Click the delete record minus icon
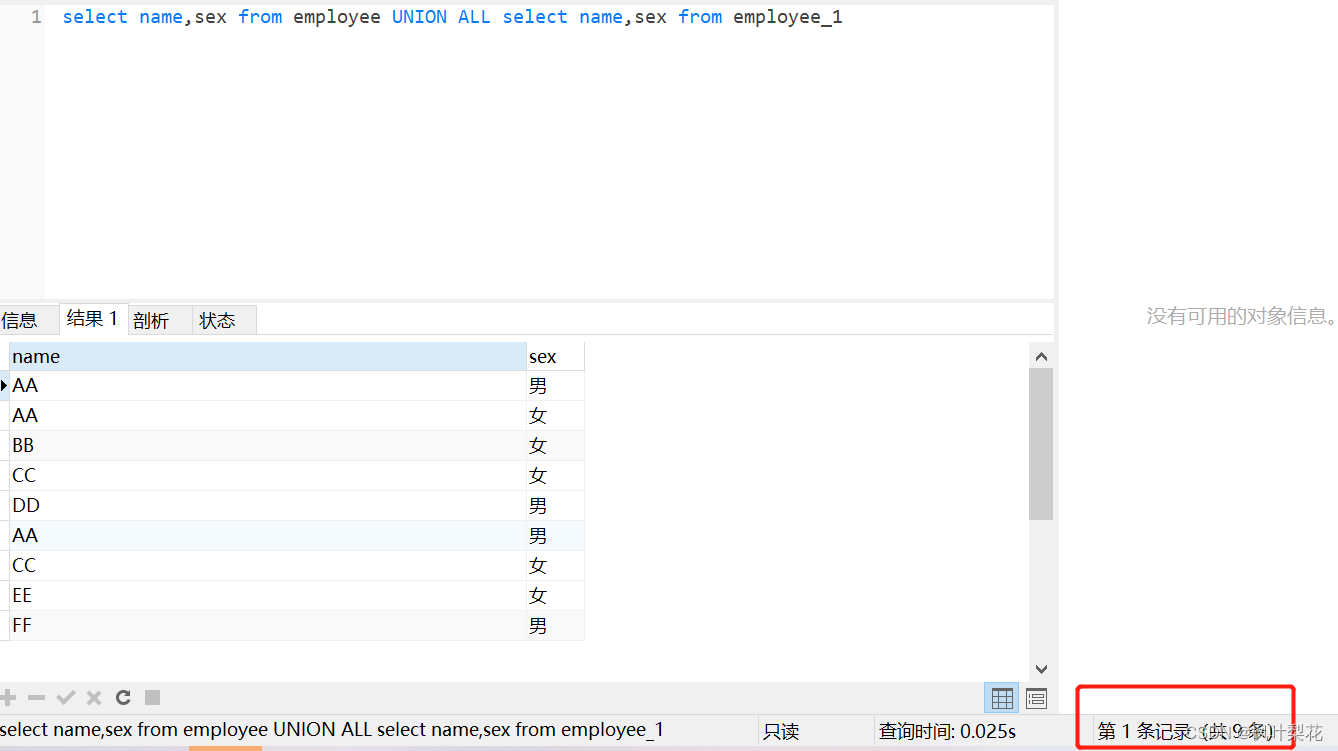The image size is (1338, 751). click(x=37, y=697)
